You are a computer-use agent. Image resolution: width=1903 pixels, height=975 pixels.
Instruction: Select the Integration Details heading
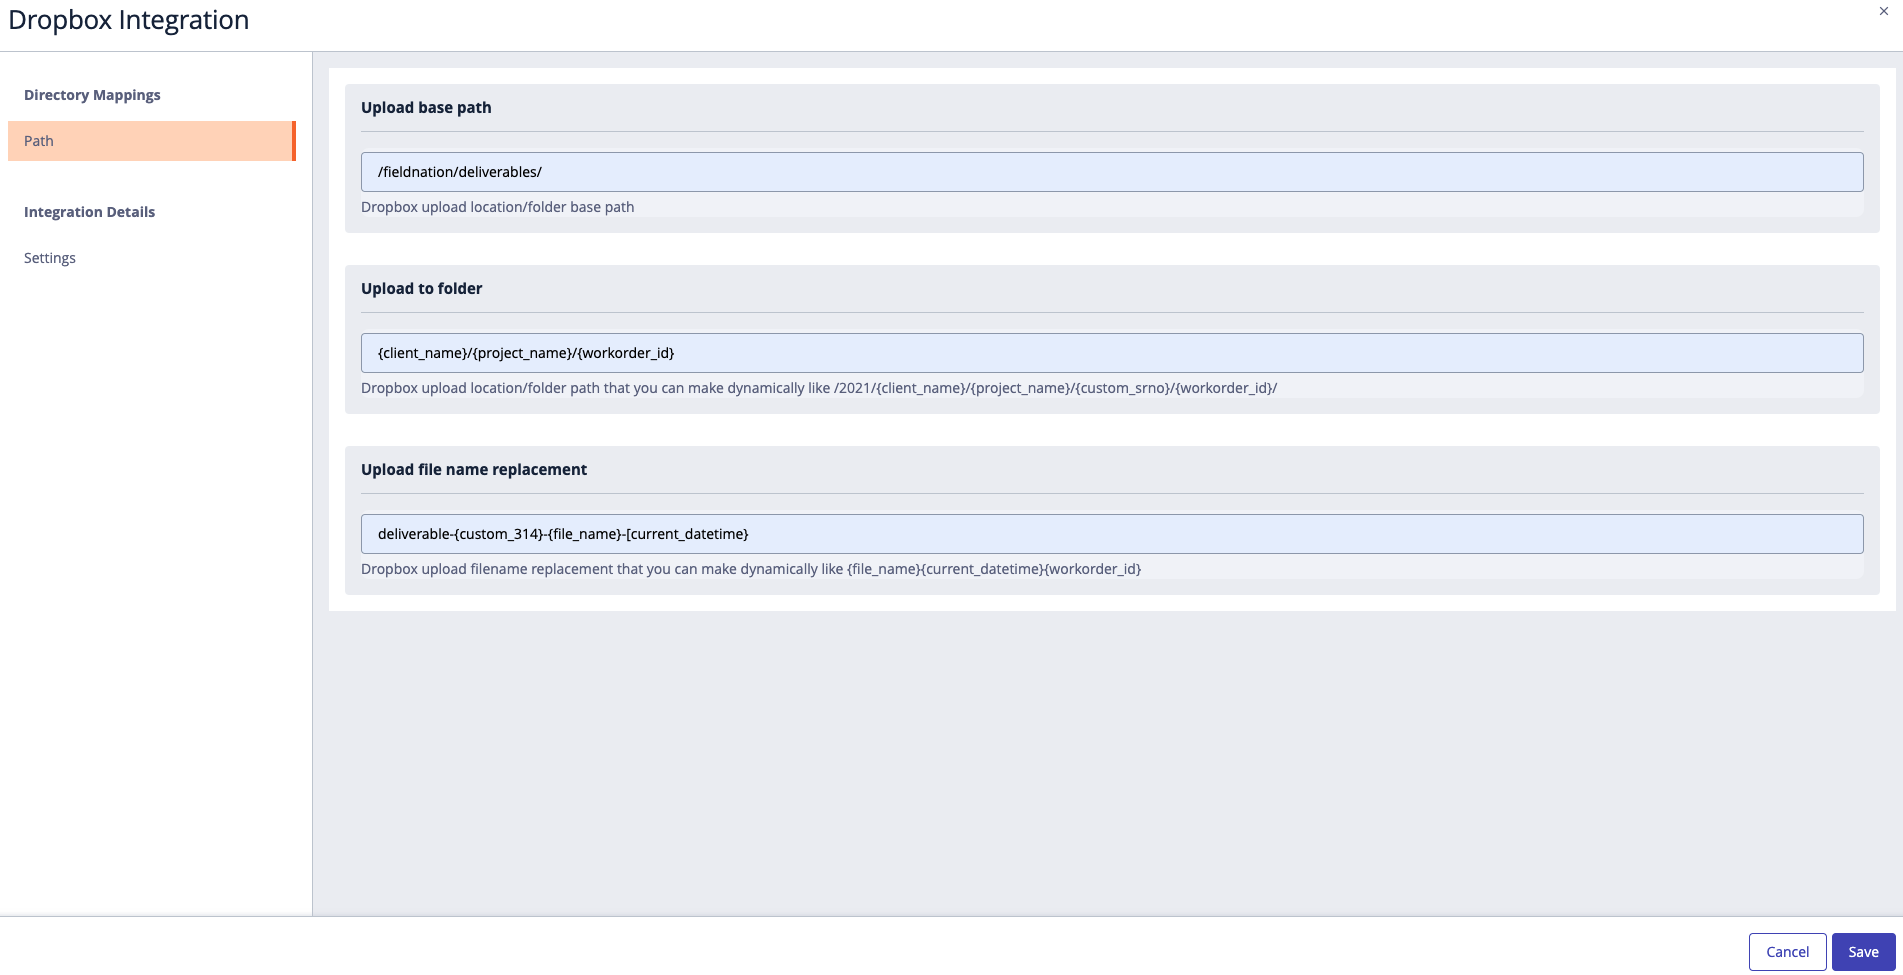tap(89, 212)
